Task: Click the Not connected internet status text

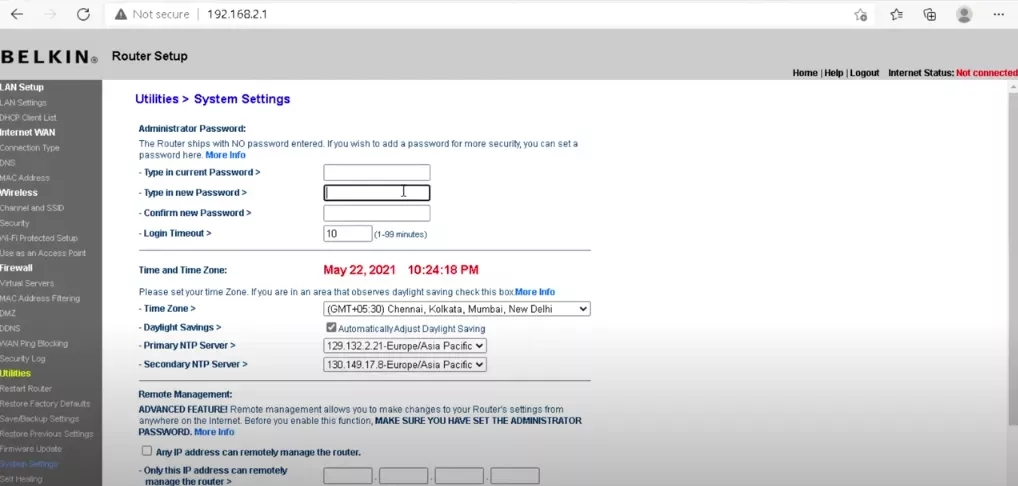Action: [987, 73]
